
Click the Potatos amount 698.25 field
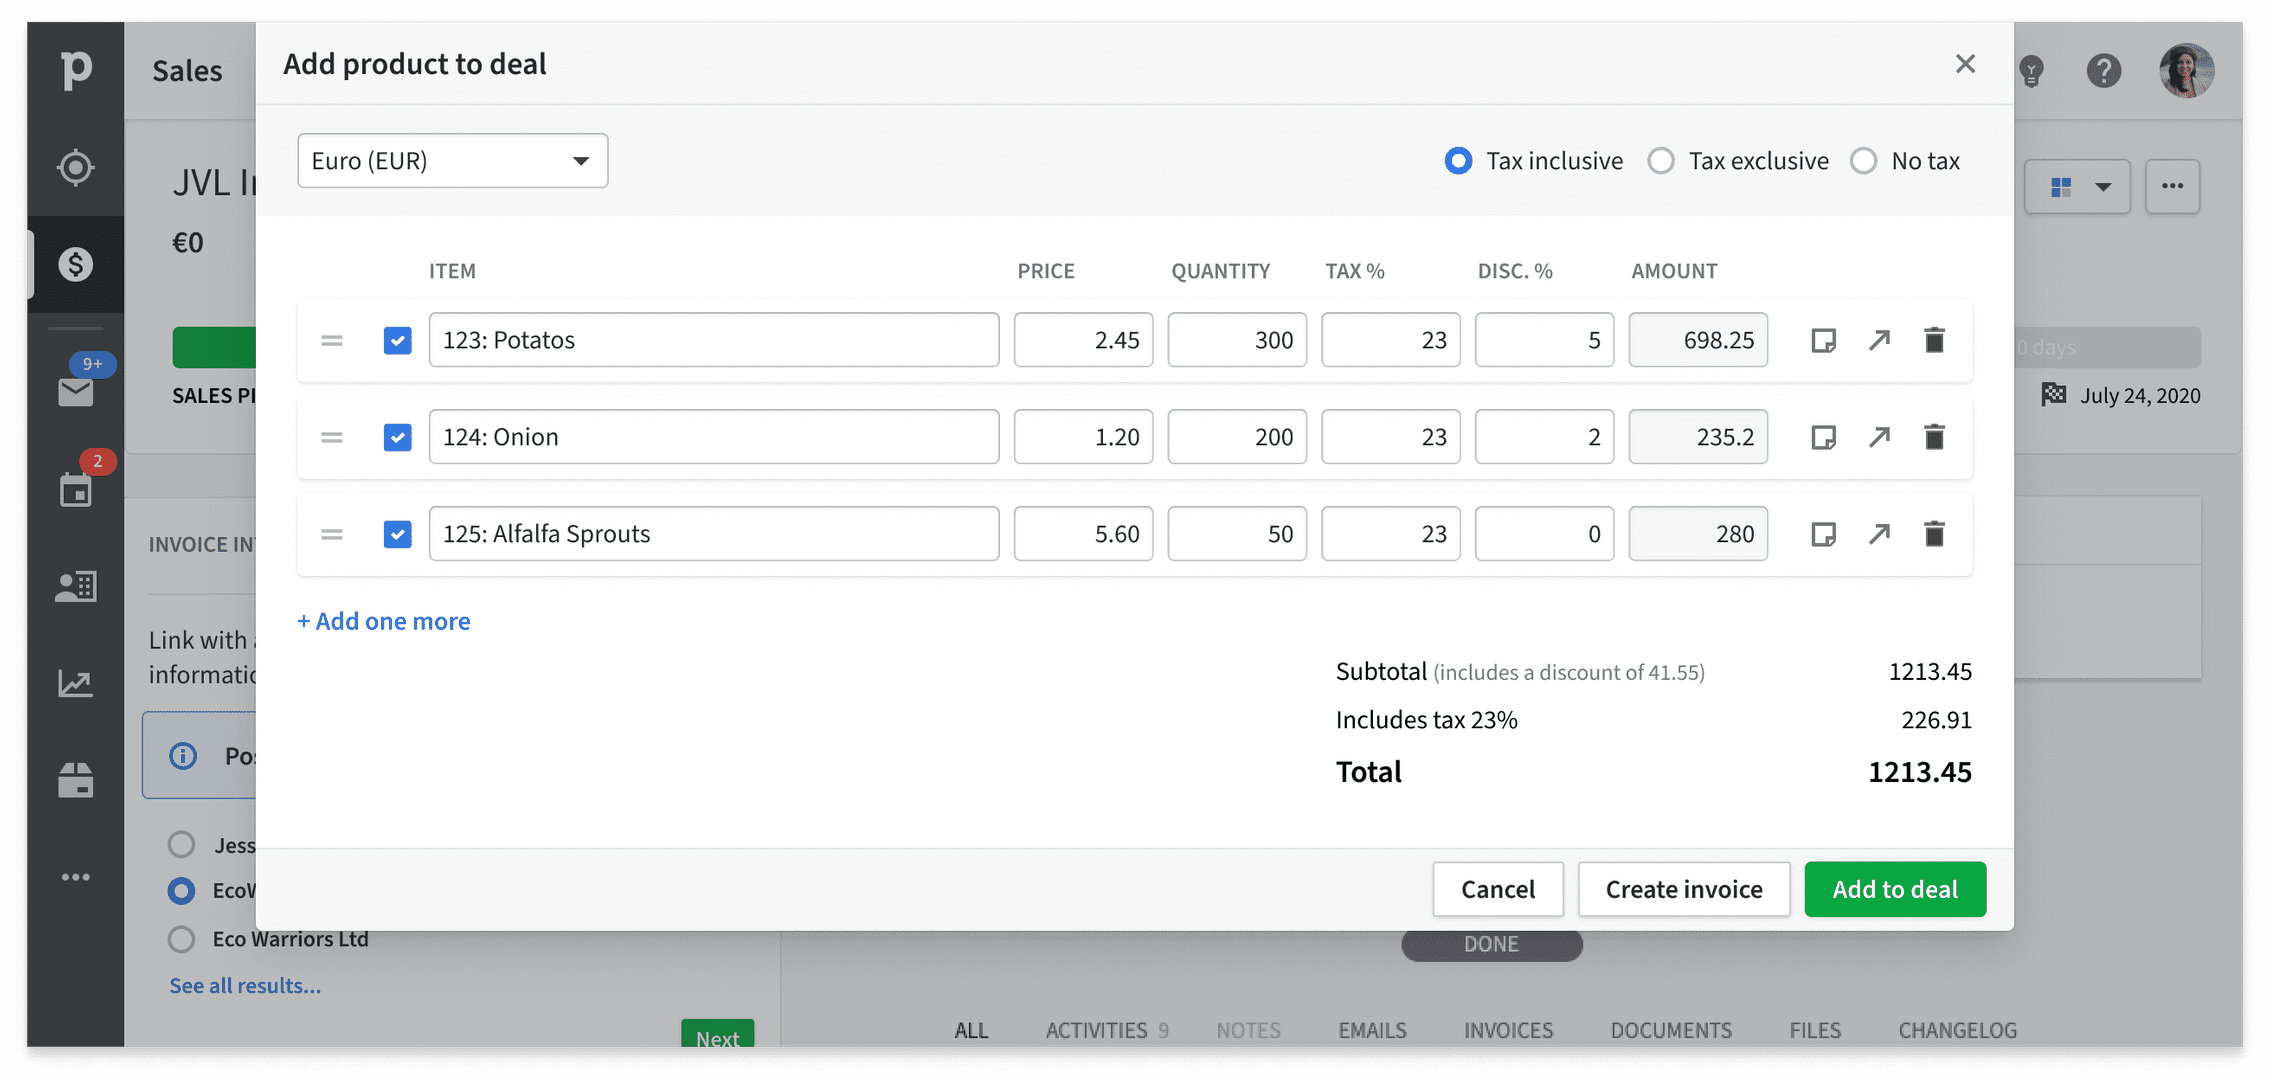pos(1698,340)
